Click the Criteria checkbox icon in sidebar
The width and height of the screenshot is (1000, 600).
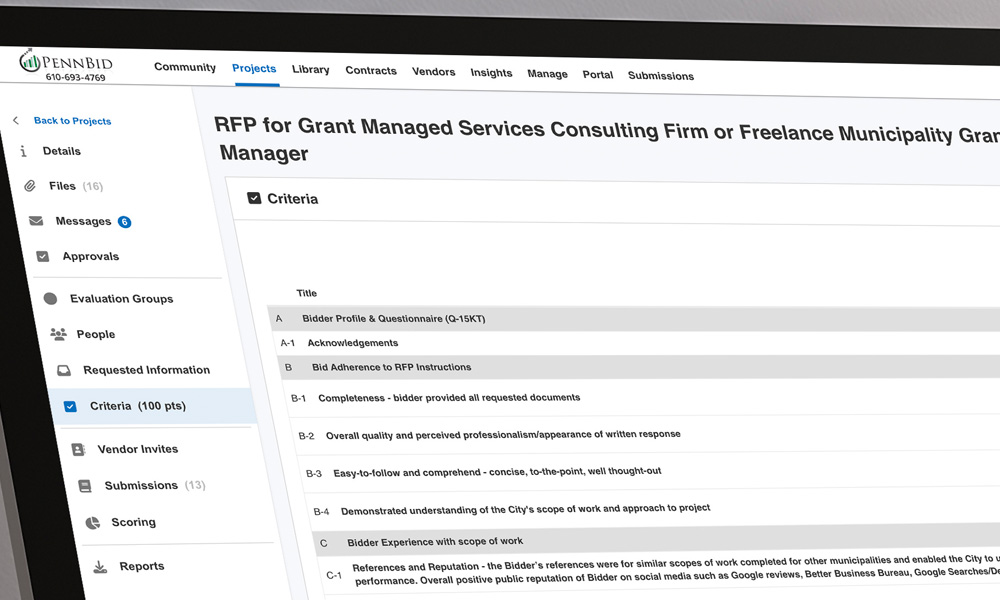[x=70, y=406]
